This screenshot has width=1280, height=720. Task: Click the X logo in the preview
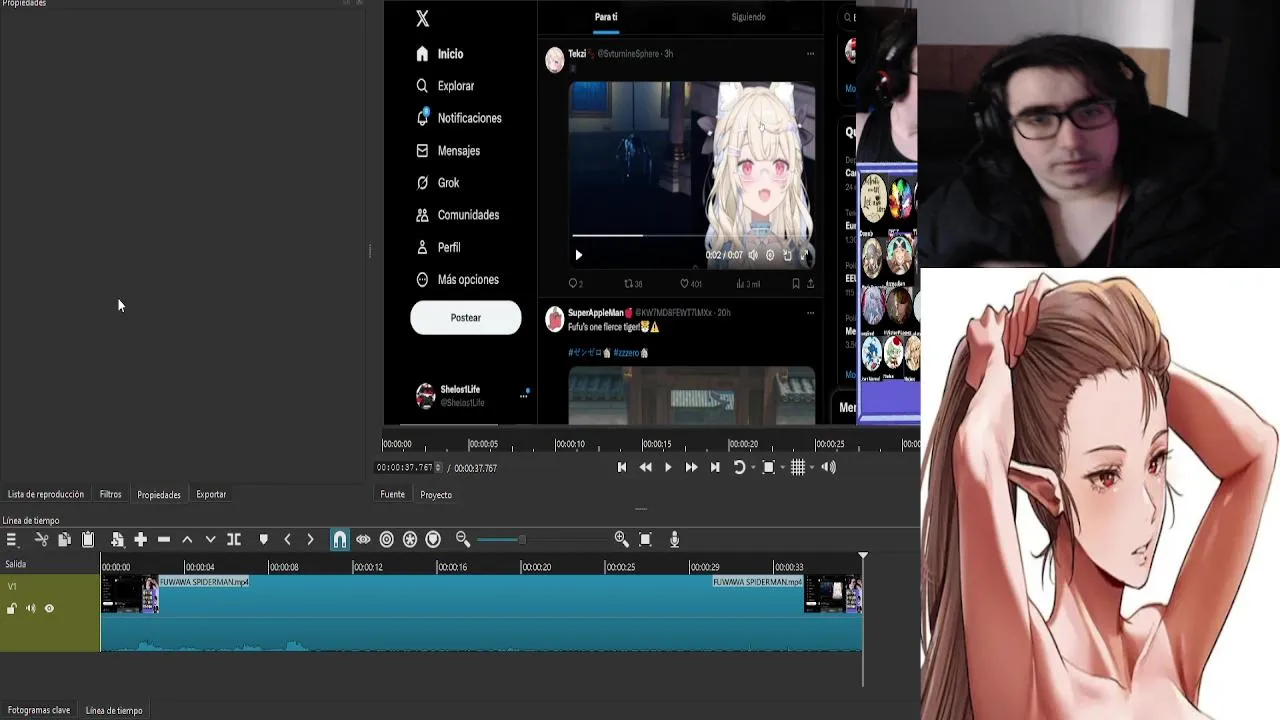[422, 18]
